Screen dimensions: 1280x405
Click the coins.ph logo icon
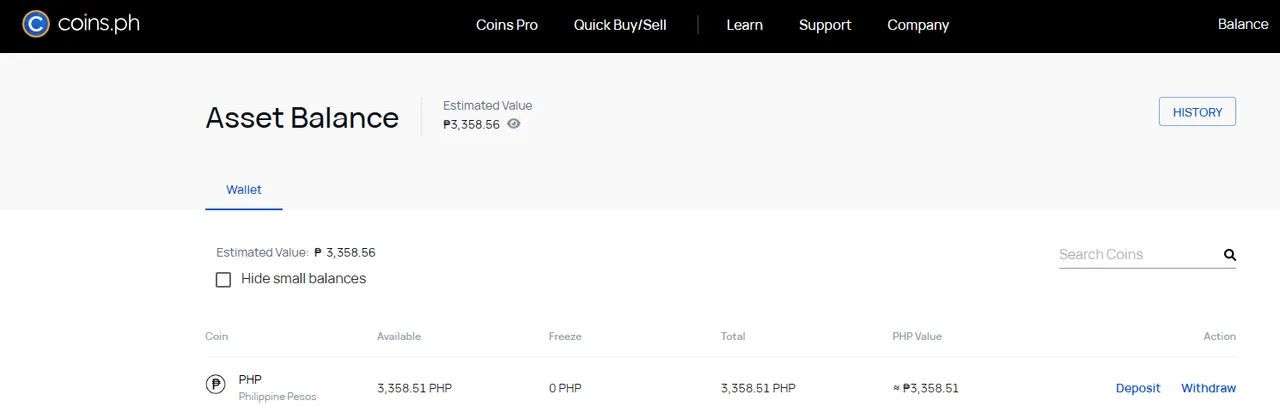tap(36, 24)
